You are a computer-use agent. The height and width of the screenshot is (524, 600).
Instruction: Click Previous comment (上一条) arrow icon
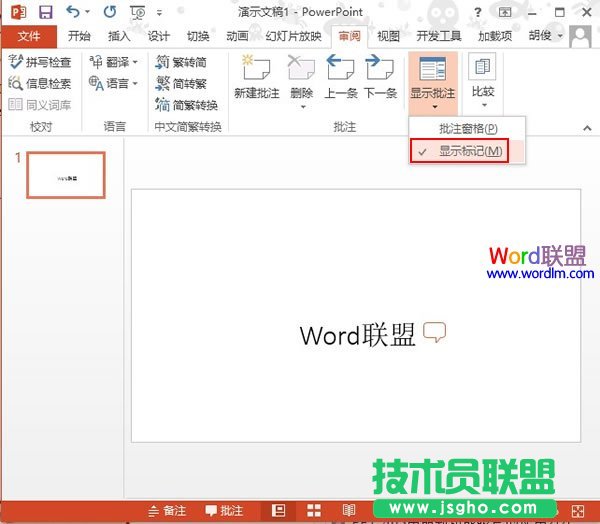340,69
